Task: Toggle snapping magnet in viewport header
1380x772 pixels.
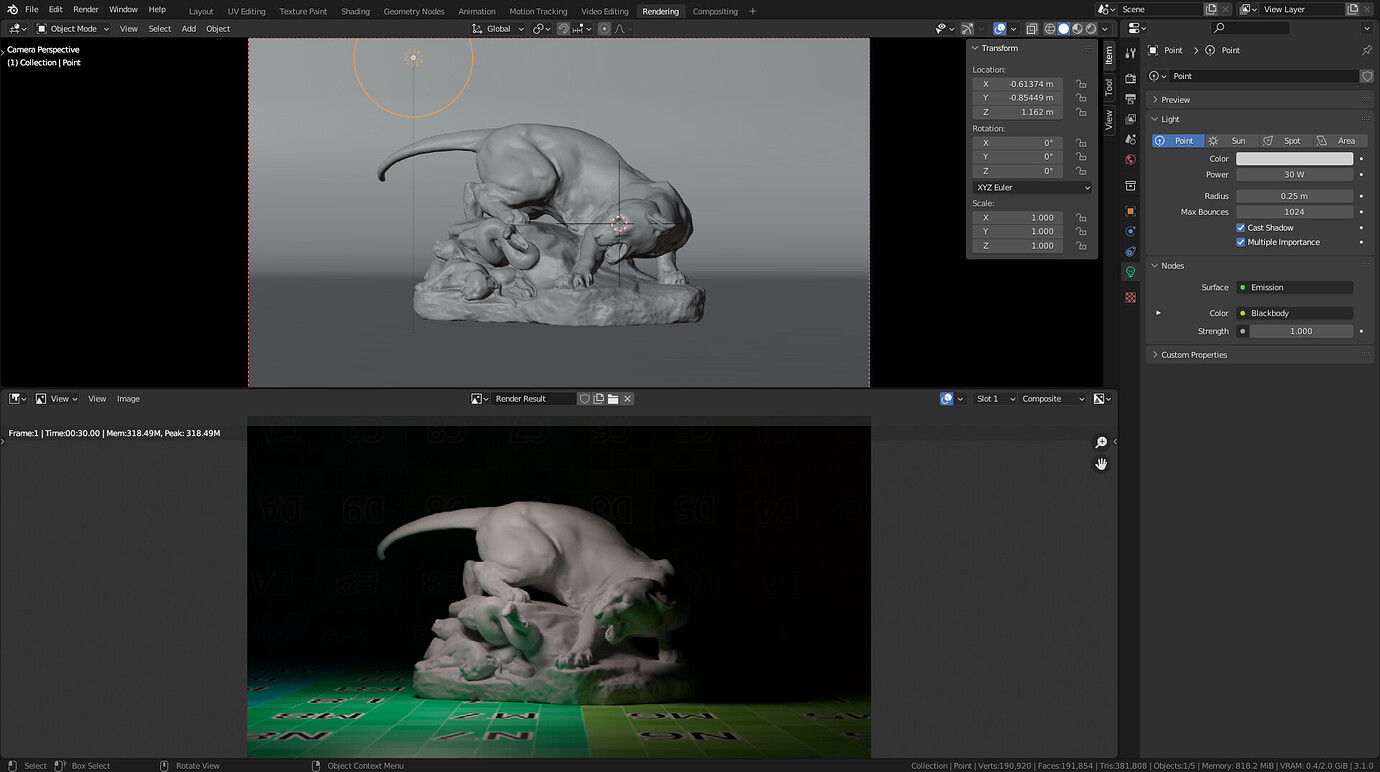Action: [563, 29]
